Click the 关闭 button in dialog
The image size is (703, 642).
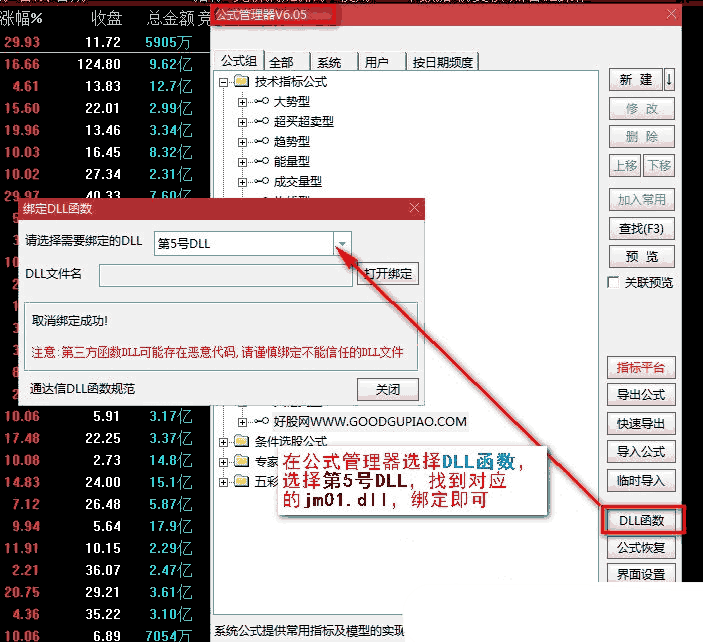coord(387,389)
